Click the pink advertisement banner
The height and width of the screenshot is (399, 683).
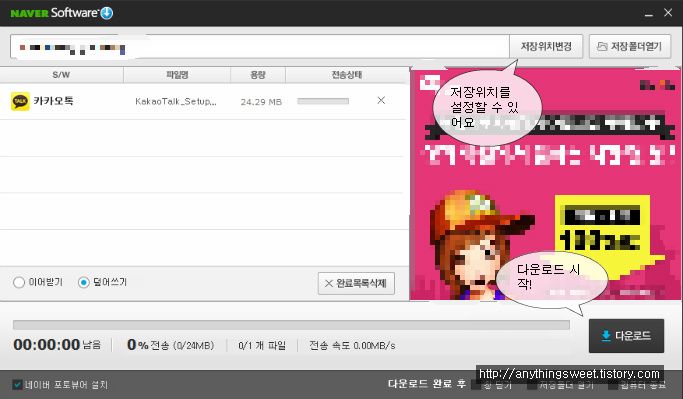coord(545,184)
